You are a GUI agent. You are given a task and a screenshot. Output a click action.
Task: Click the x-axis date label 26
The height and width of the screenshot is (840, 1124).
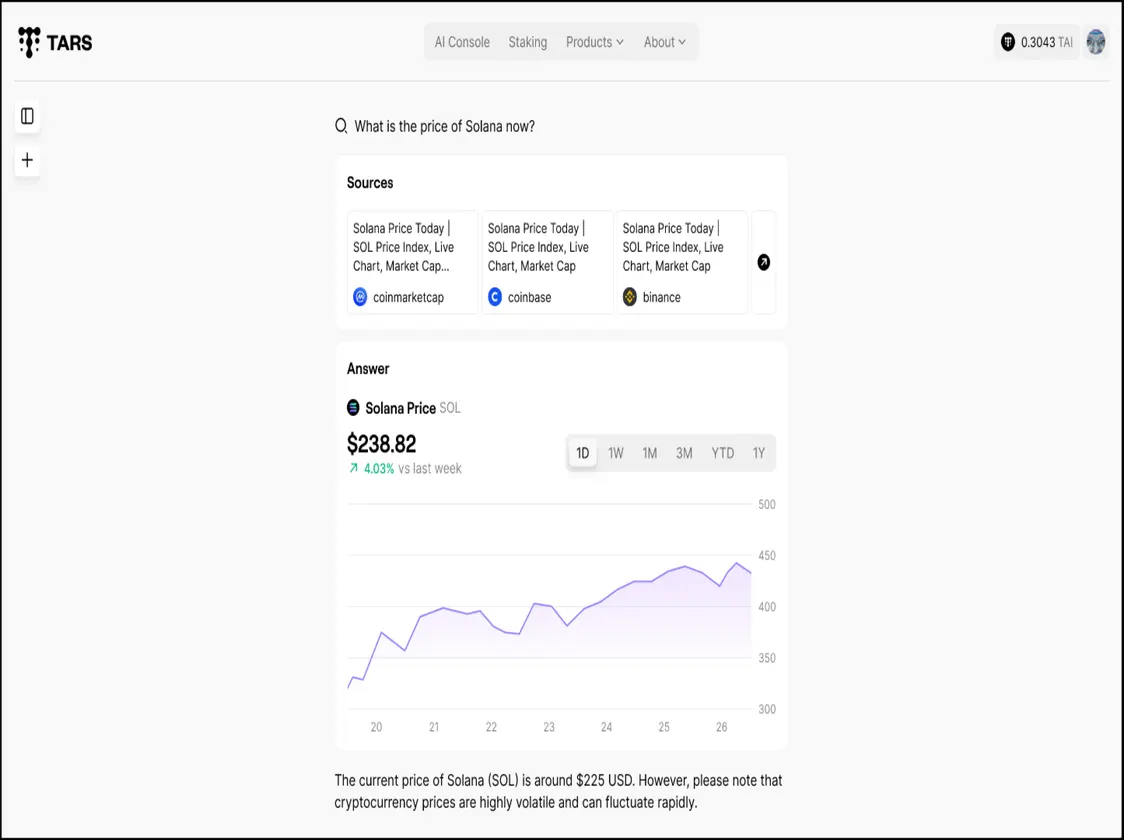(x=722, y=727)
